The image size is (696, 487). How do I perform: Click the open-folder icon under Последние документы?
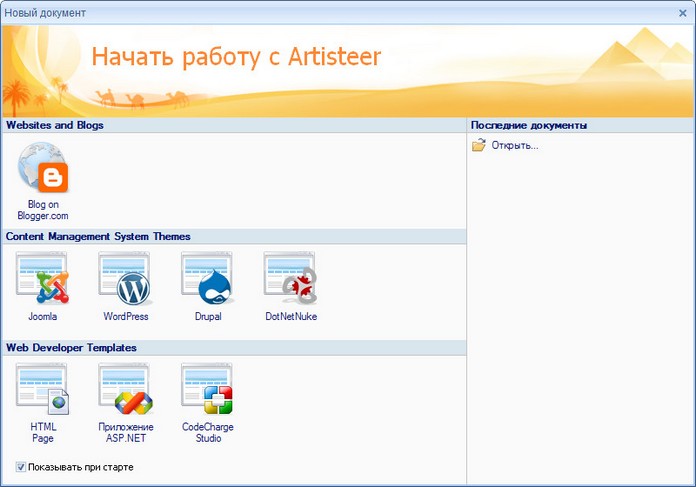click(479, 146)
